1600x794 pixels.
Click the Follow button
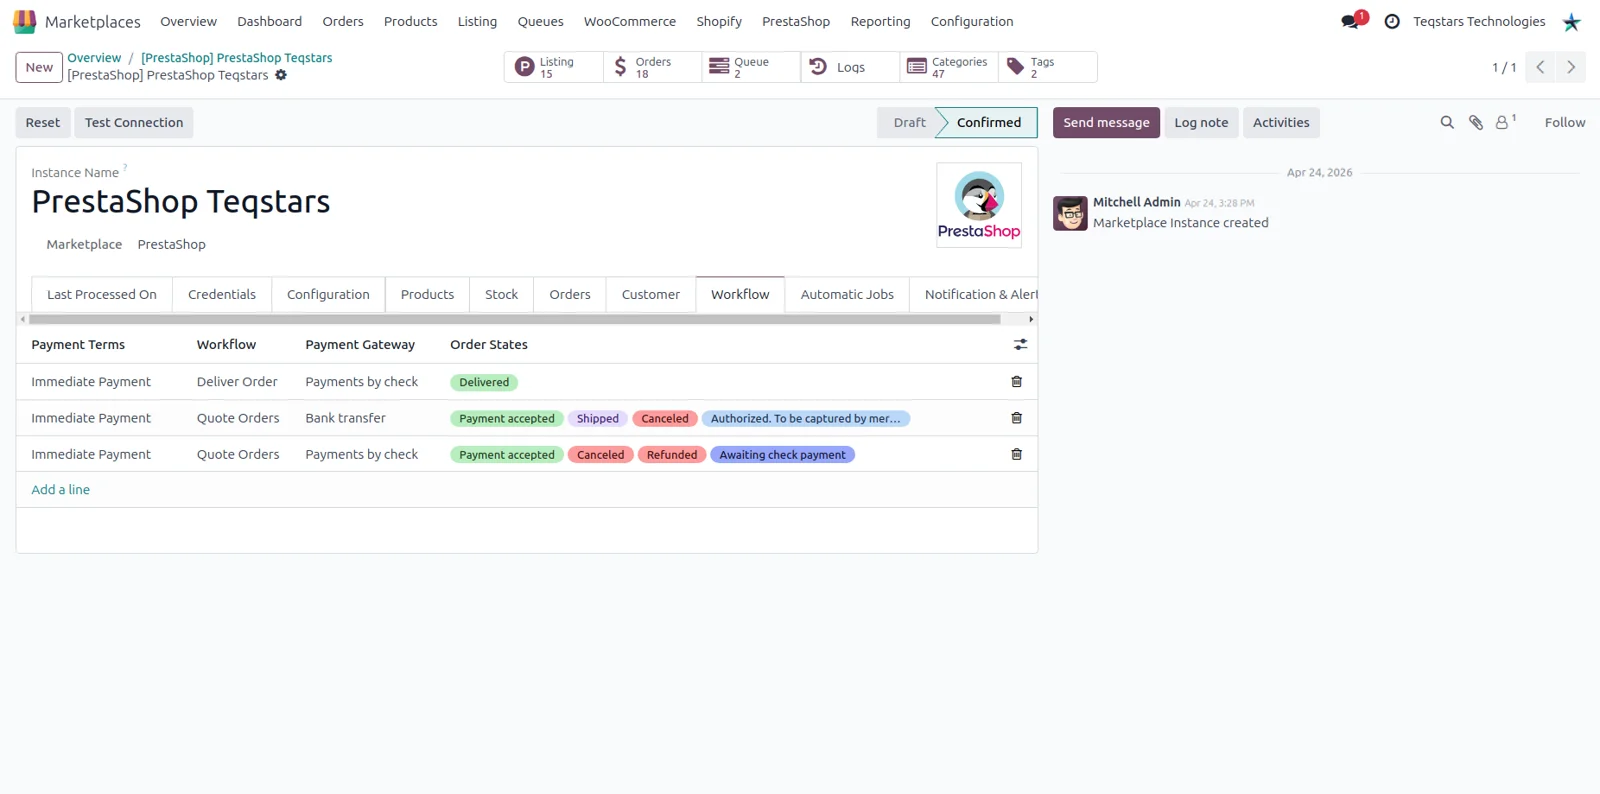coord(1565,122)
